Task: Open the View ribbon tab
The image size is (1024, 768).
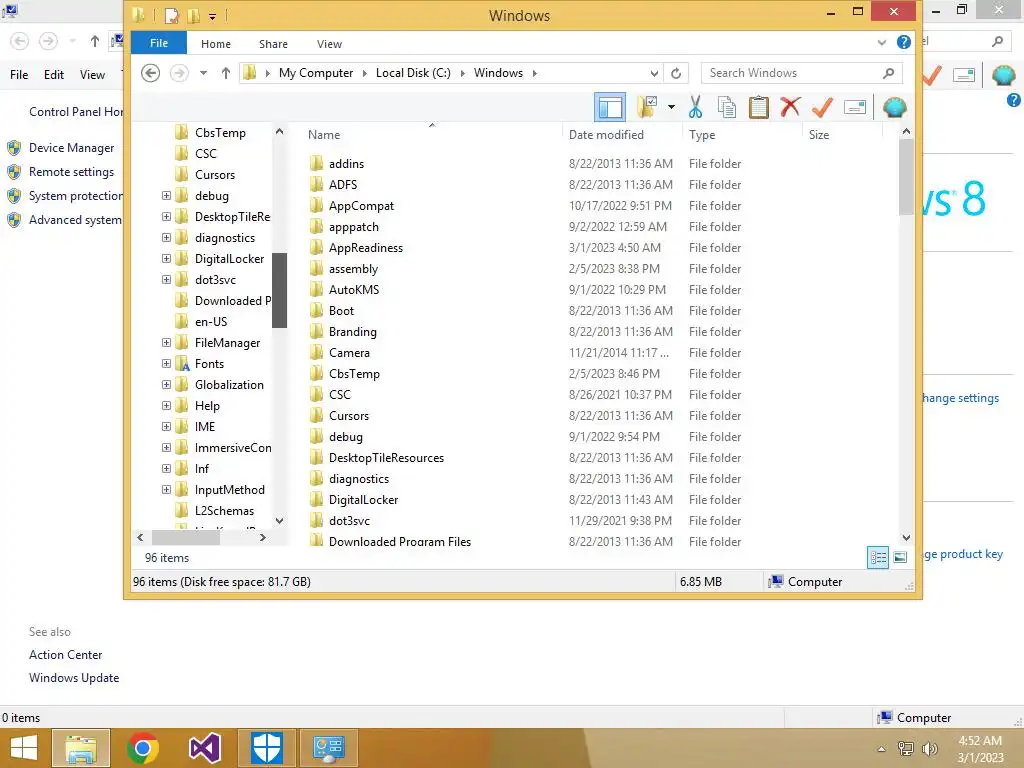Action: tap(329, 44)
